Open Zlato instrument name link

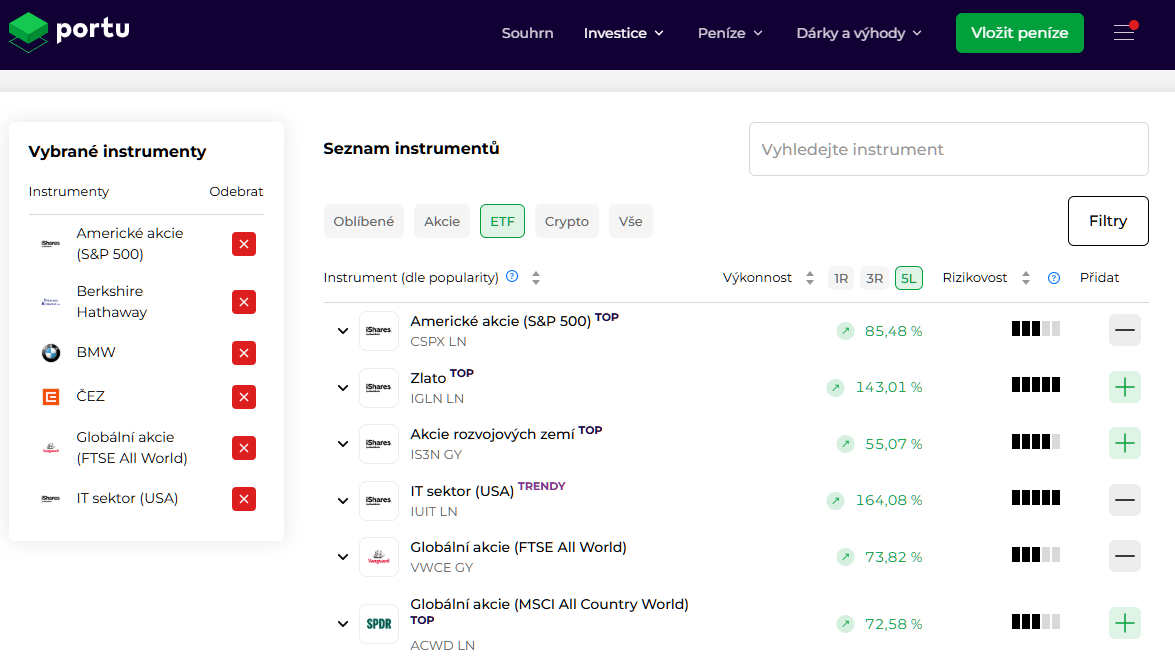point(428,378)
